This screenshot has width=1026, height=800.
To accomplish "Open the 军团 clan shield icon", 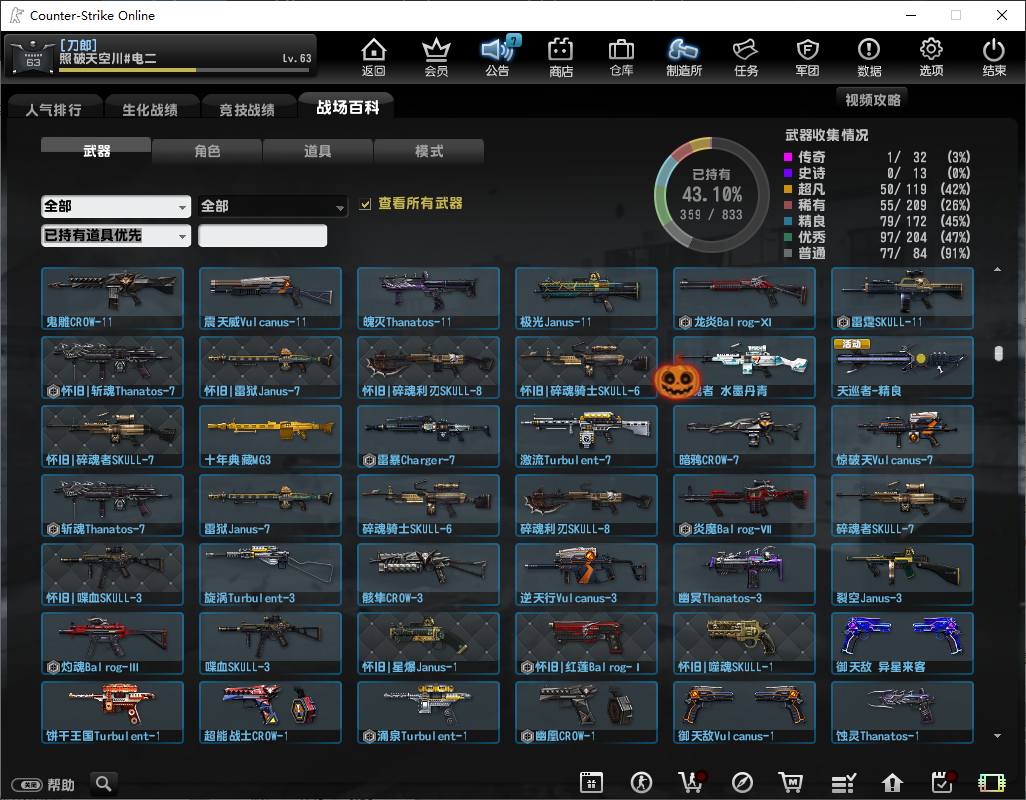I will 807,57.
